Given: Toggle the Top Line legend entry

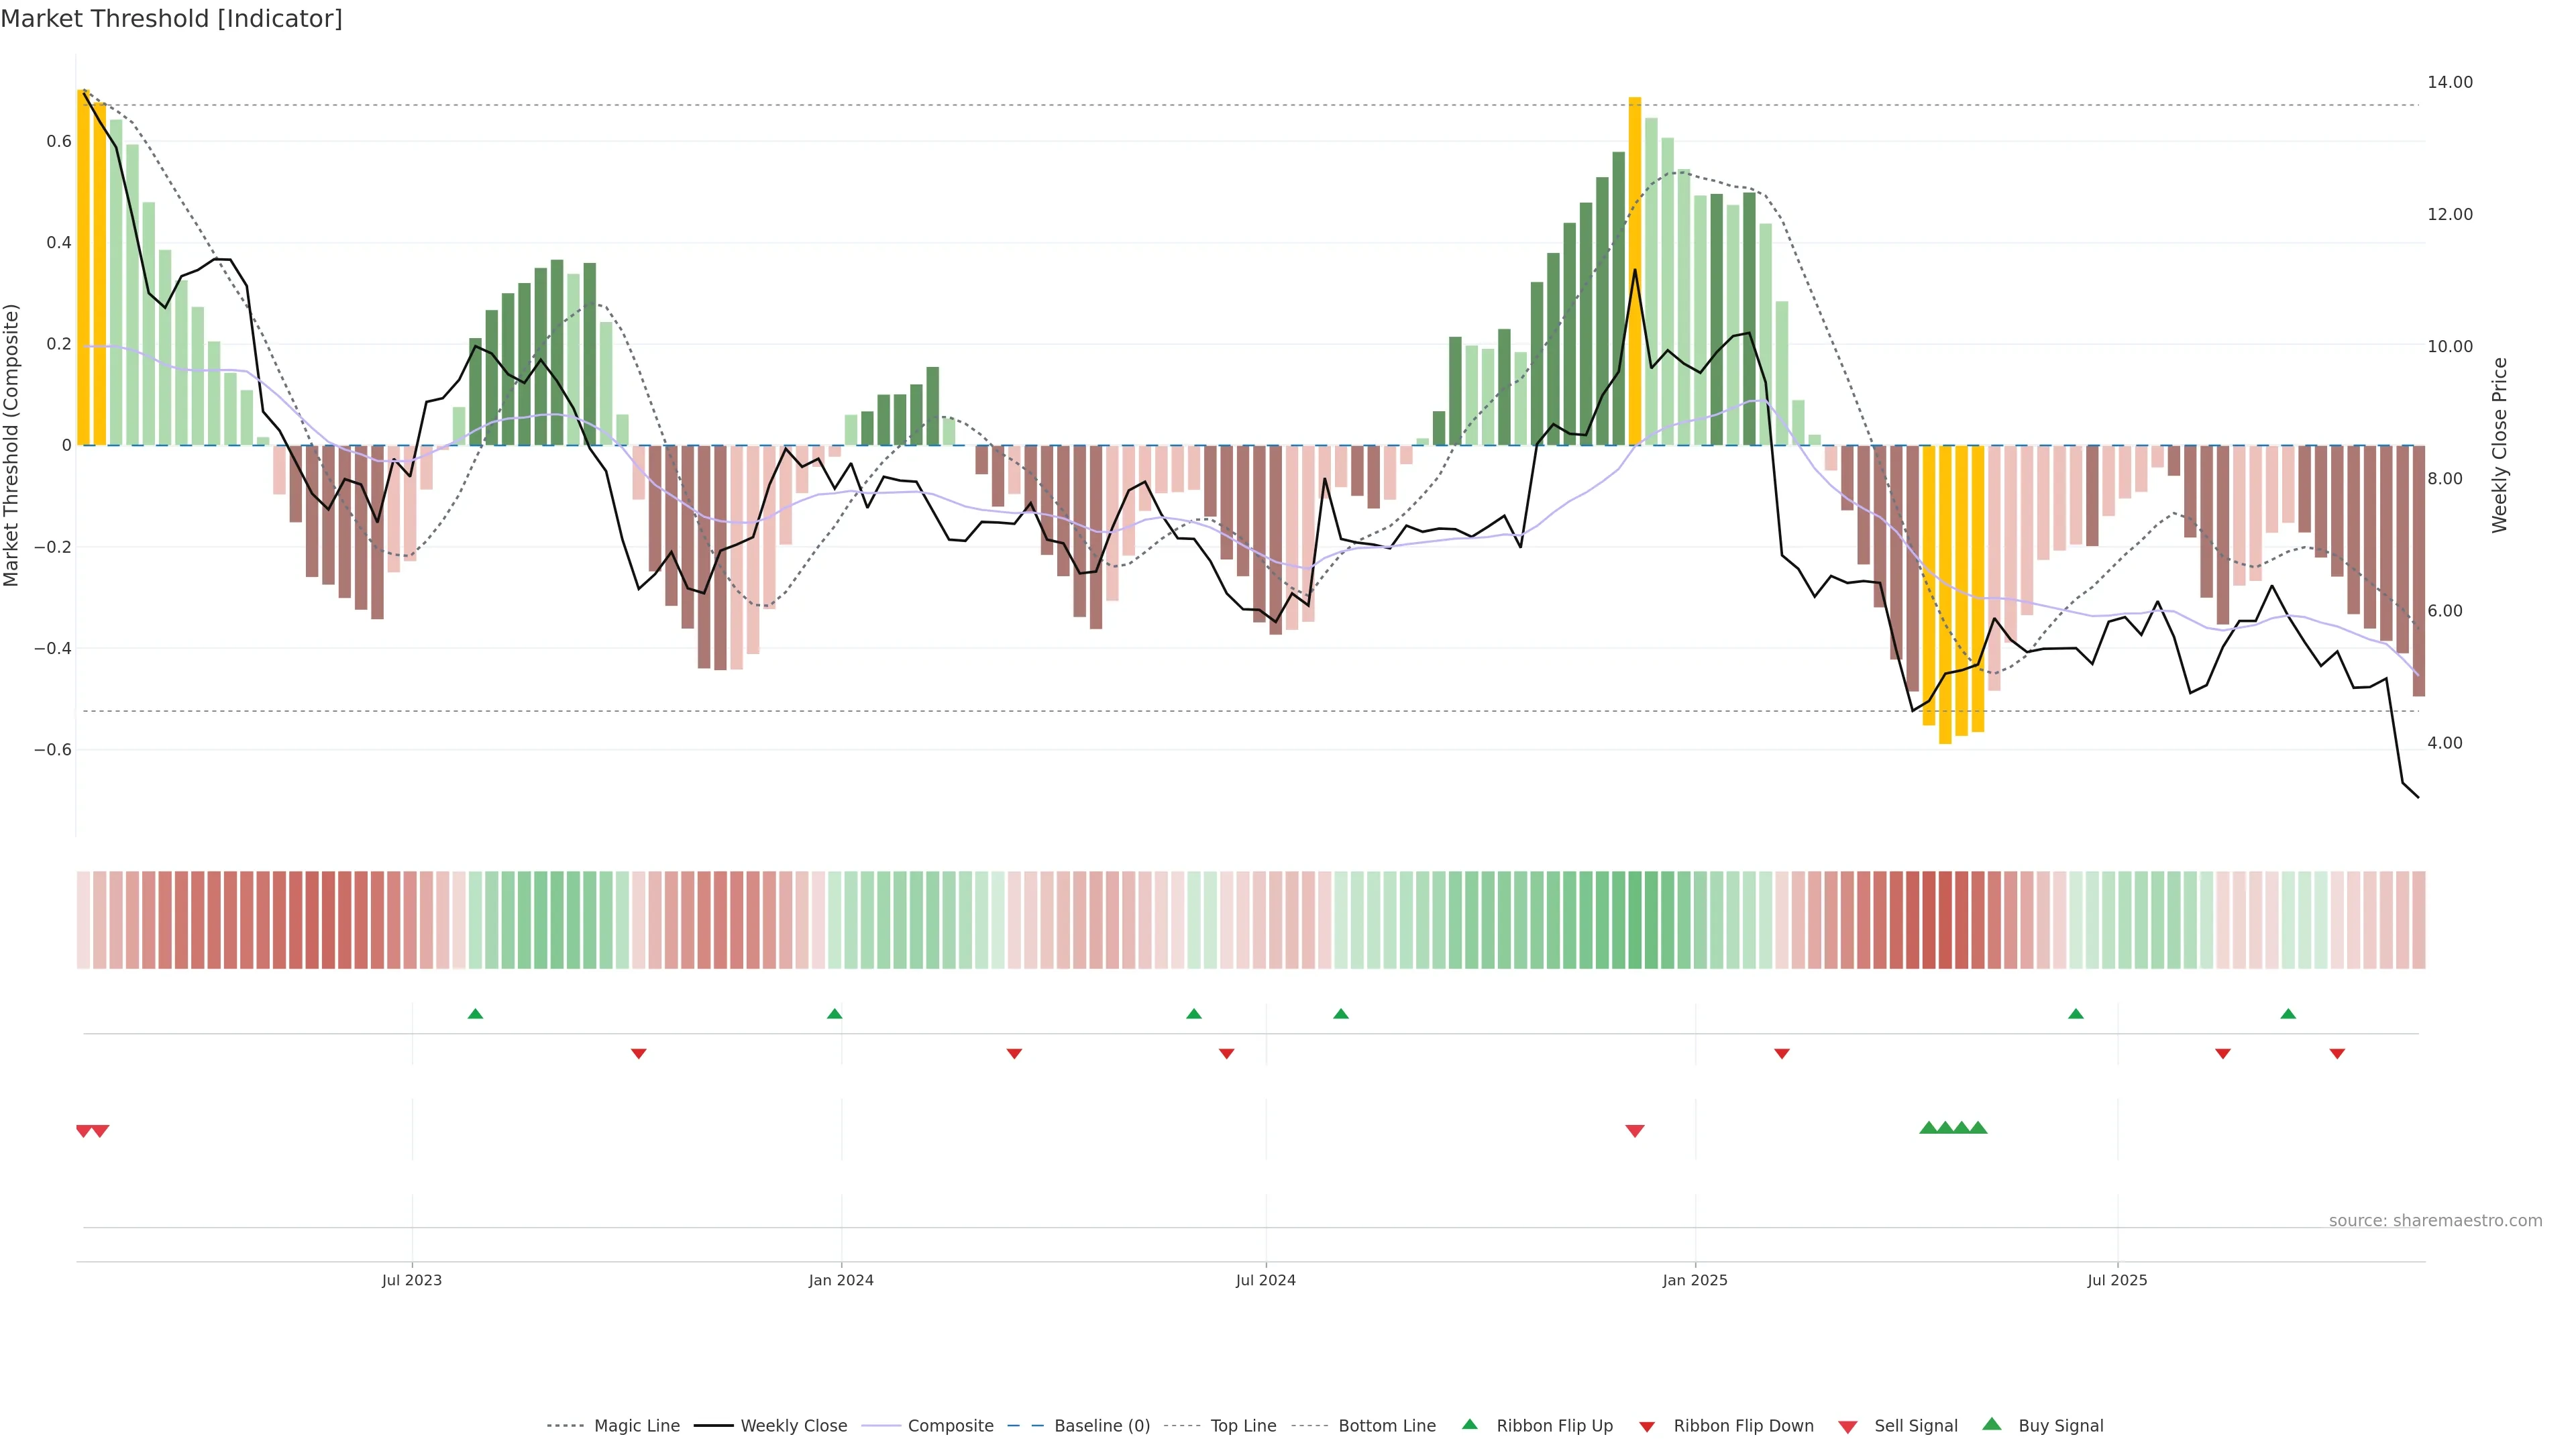Looking at the screenshot, I should [1243, 1426].
